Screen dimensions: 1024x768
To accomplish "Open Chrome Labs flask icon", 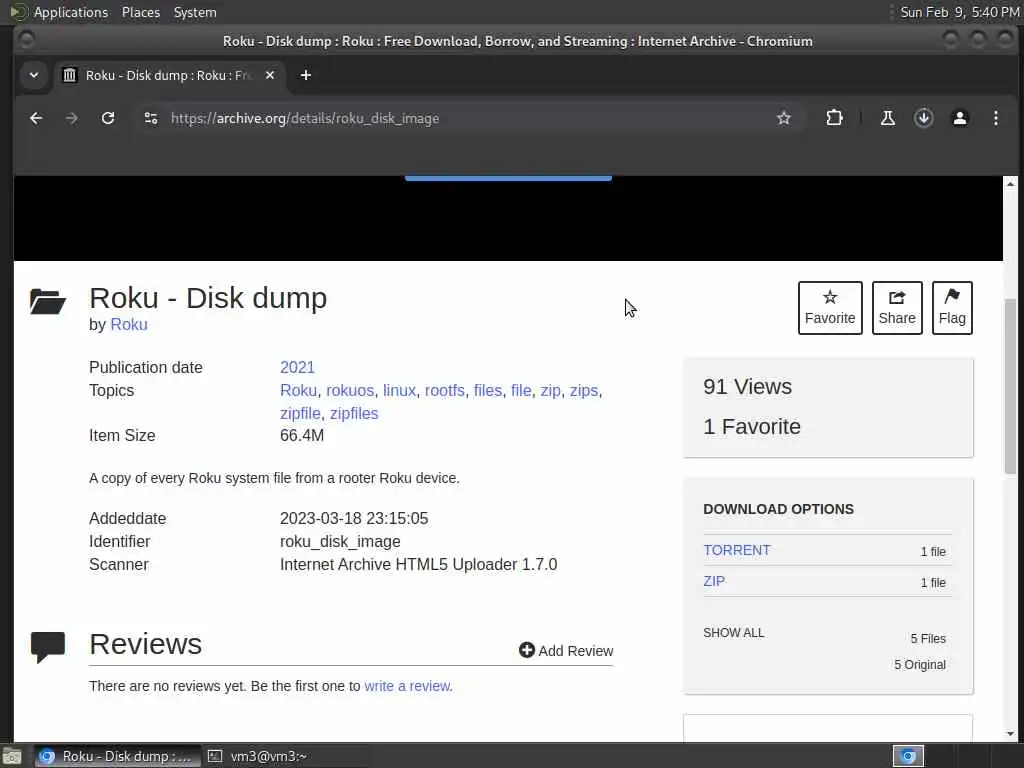I will point(888,118).
